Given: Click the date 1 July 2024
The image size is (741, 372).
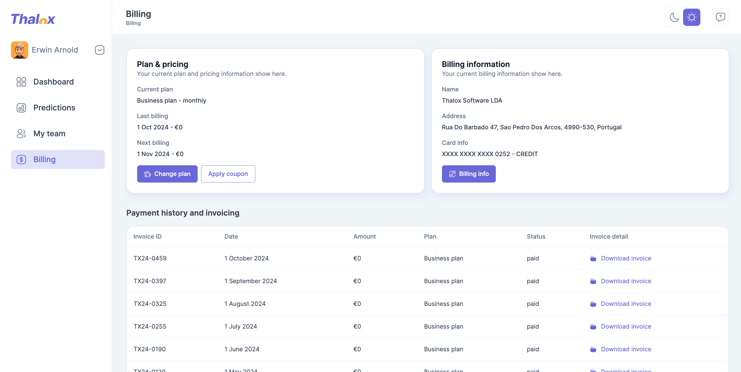Looking at the screenshot, I should coord(241,327).
